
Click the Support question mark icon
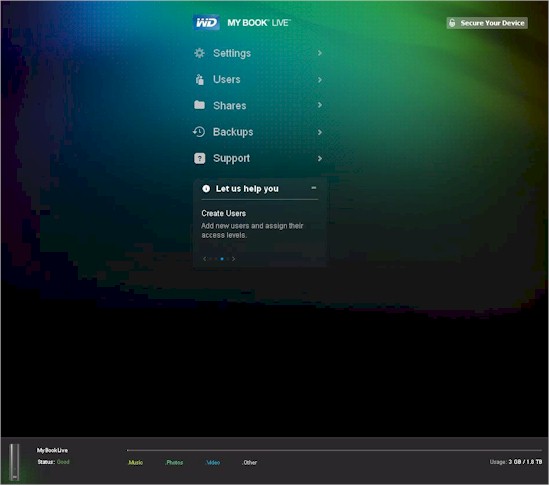[x=200, y=158]
